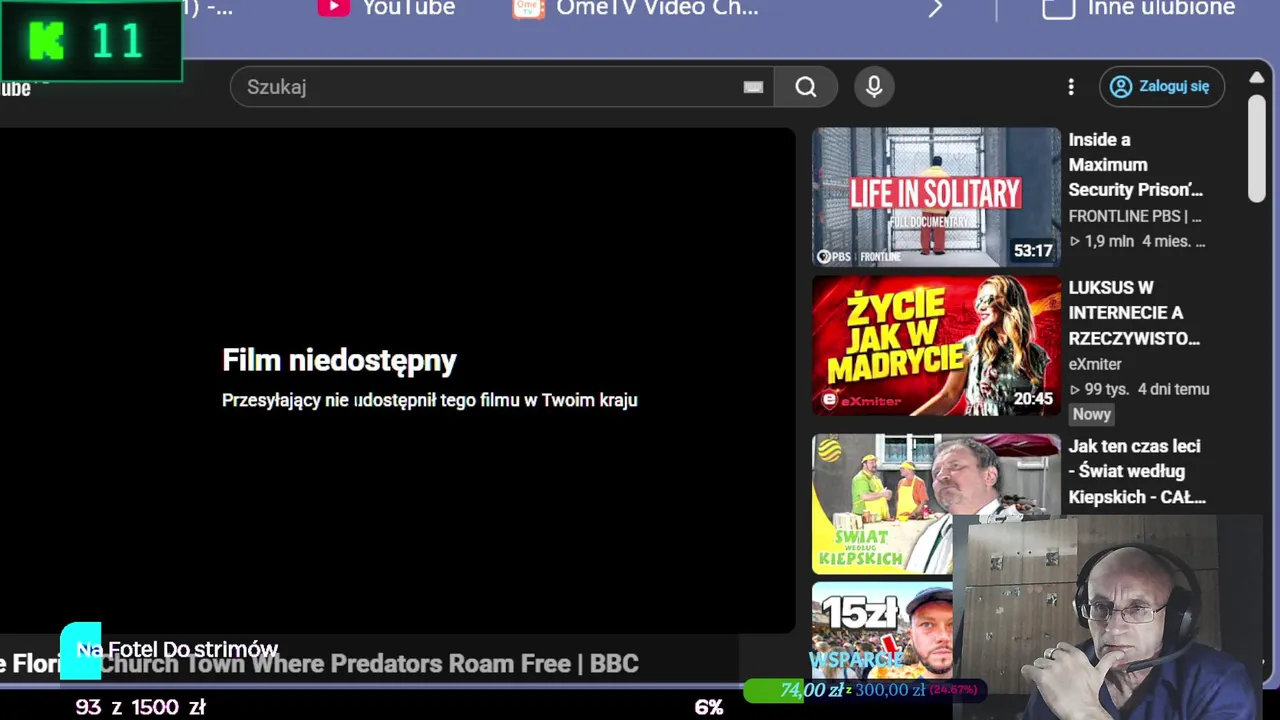
Task: Open the 15zł Wsparcie video thumbnail
Action: click(x=883, y=630)
